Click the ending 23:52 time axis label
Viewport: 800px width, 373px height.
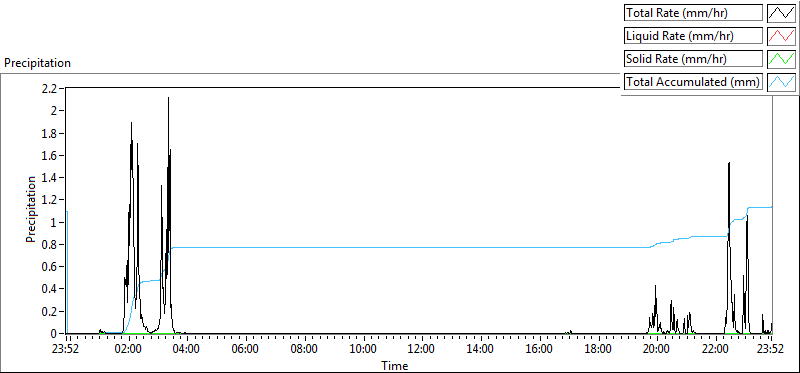pos(771,350)
